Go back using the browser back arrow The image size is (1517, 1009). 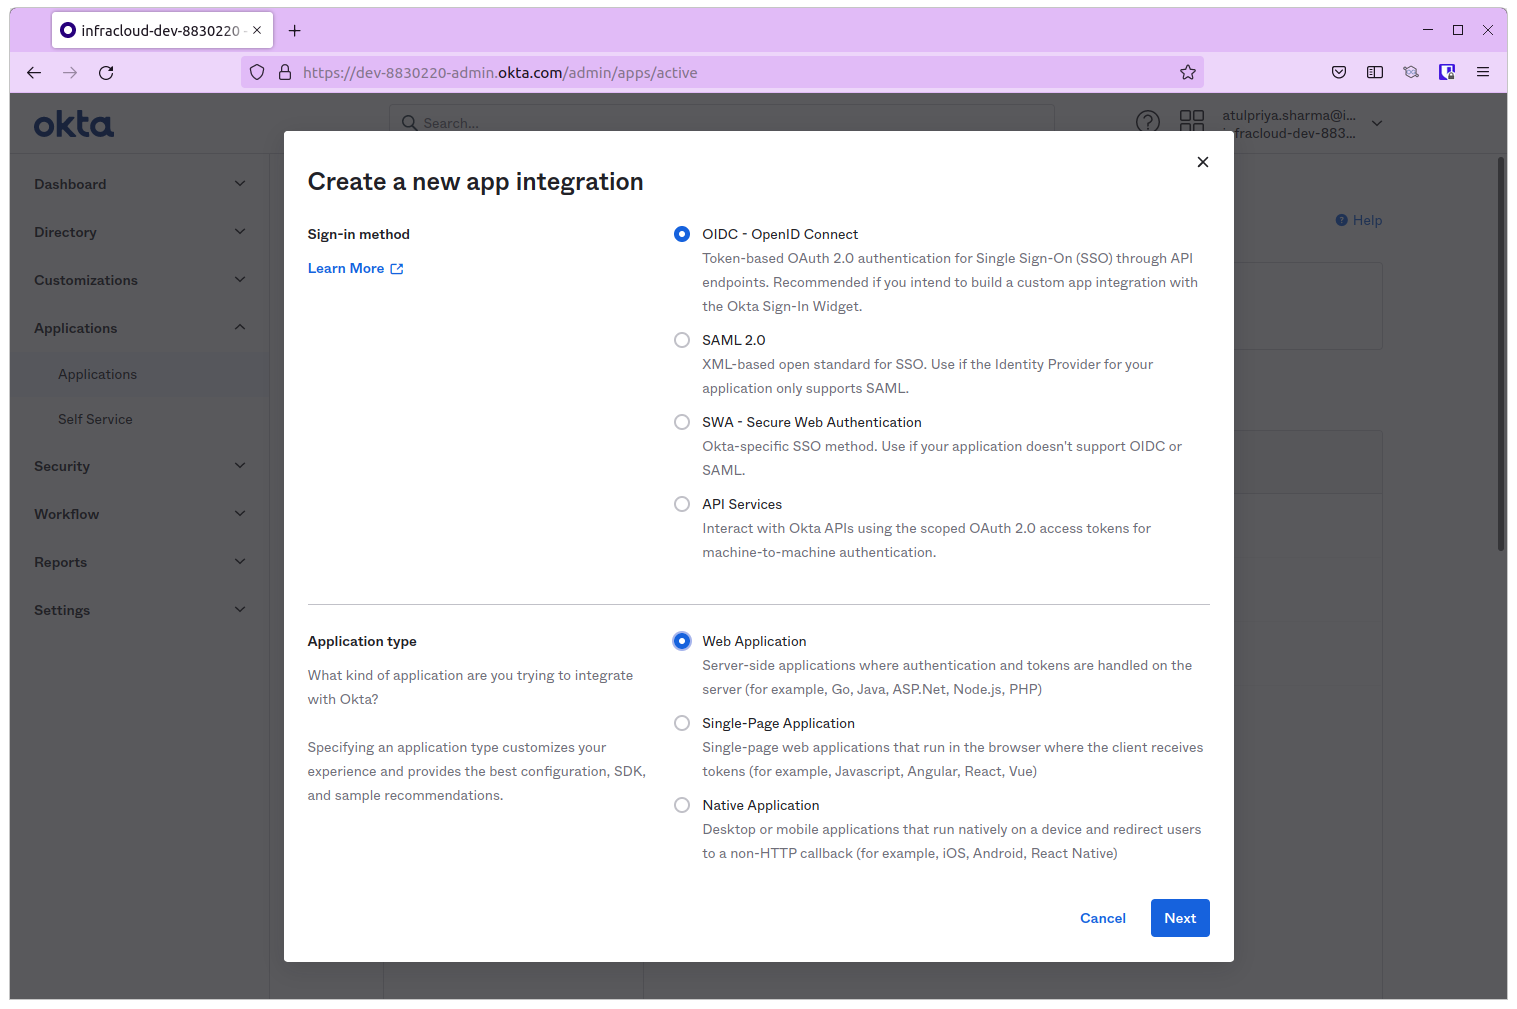click(34, 72)
